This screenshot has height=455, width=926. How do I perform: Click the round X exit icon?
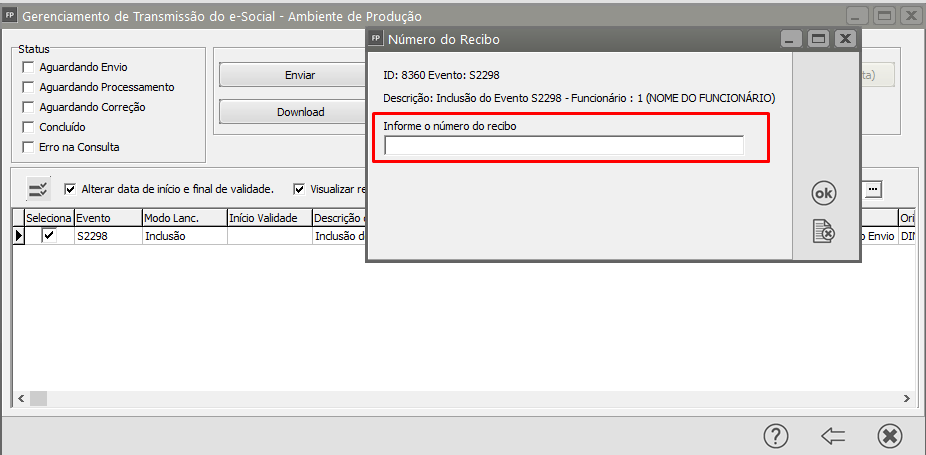(889, 436)
